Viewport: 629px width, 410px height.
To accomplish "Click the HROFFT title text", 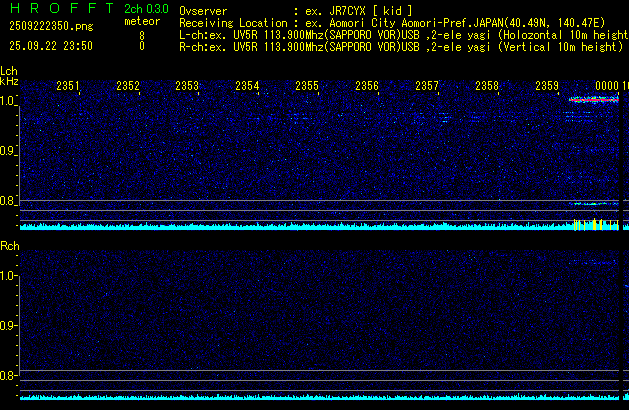I will coord(58,8).
